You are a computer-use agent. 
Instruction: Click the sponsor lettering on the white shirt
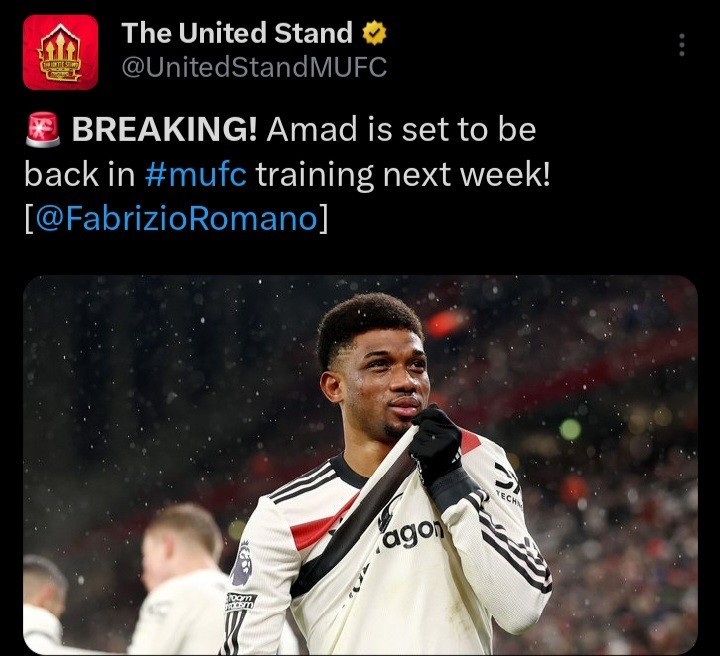(x=411, y=535)
